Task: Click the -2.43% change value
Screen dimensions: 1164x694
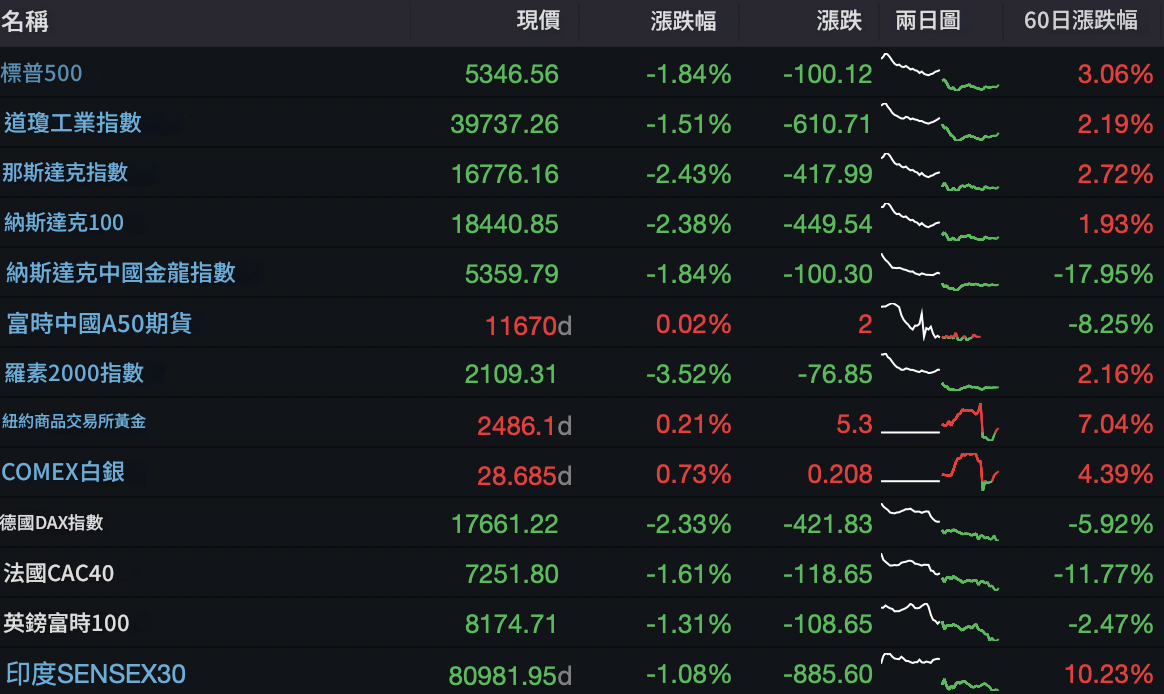Action: 689,174
